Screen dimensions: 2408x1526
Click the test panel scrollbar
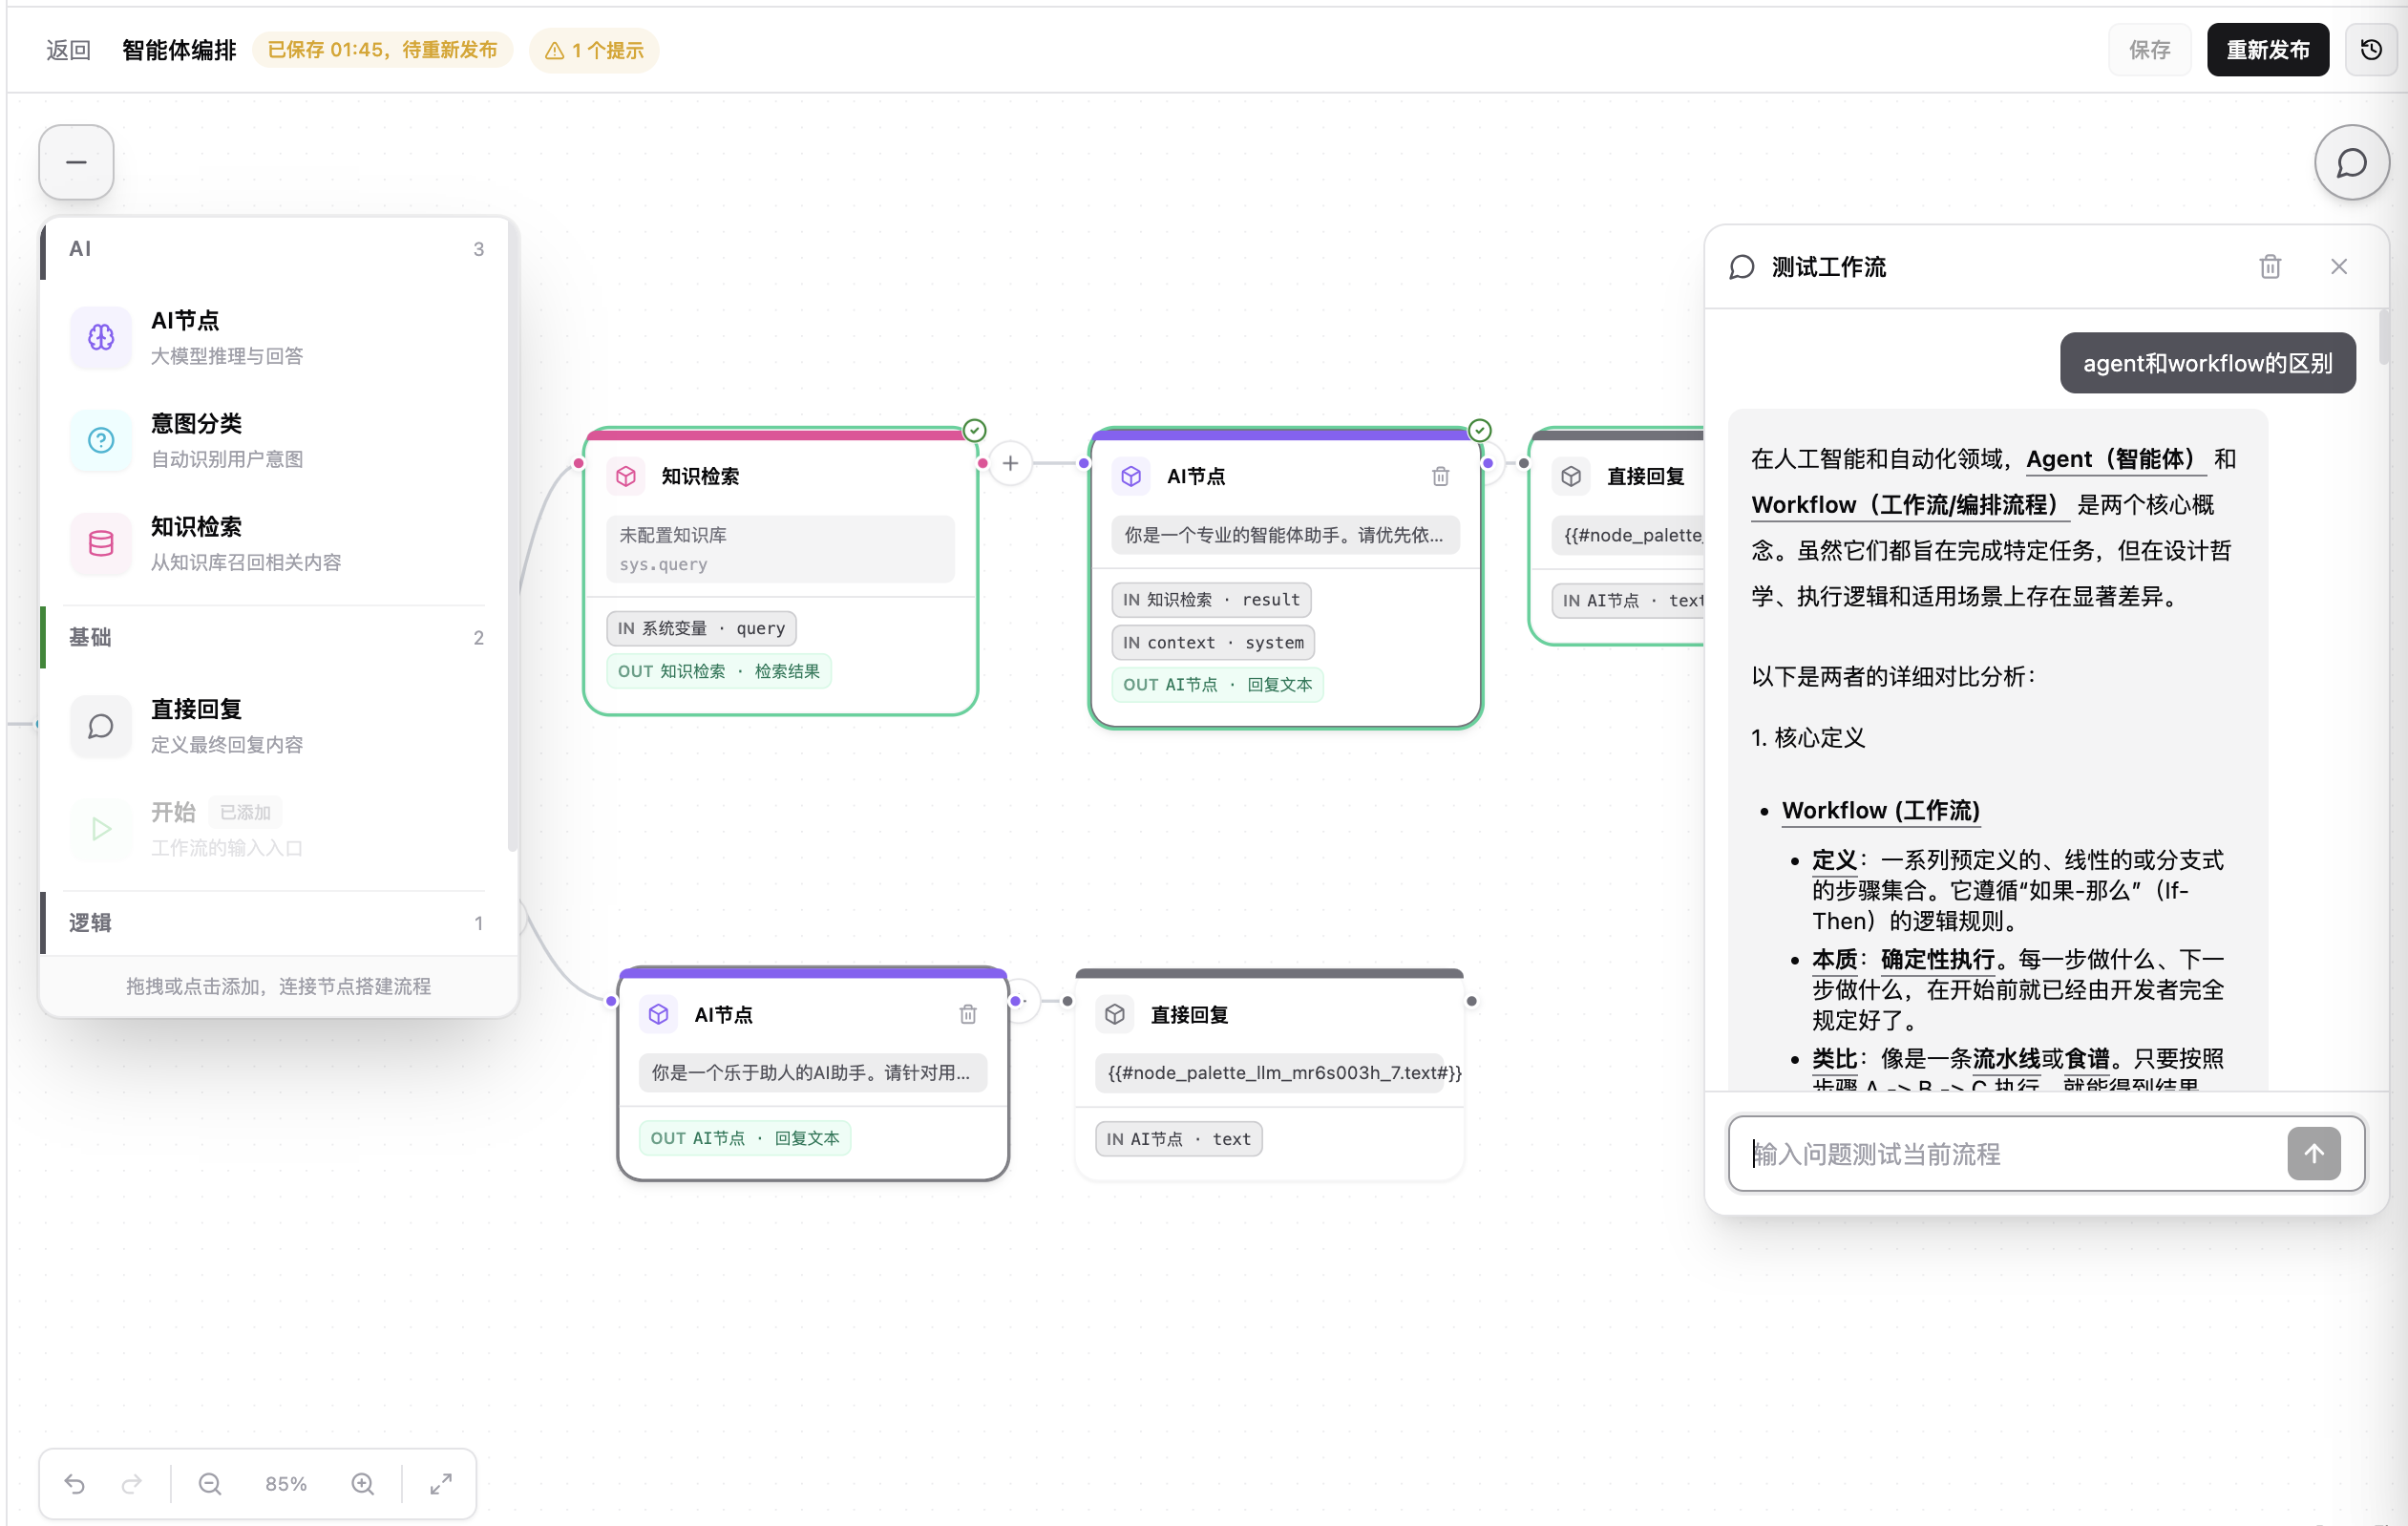(2383, 337)
